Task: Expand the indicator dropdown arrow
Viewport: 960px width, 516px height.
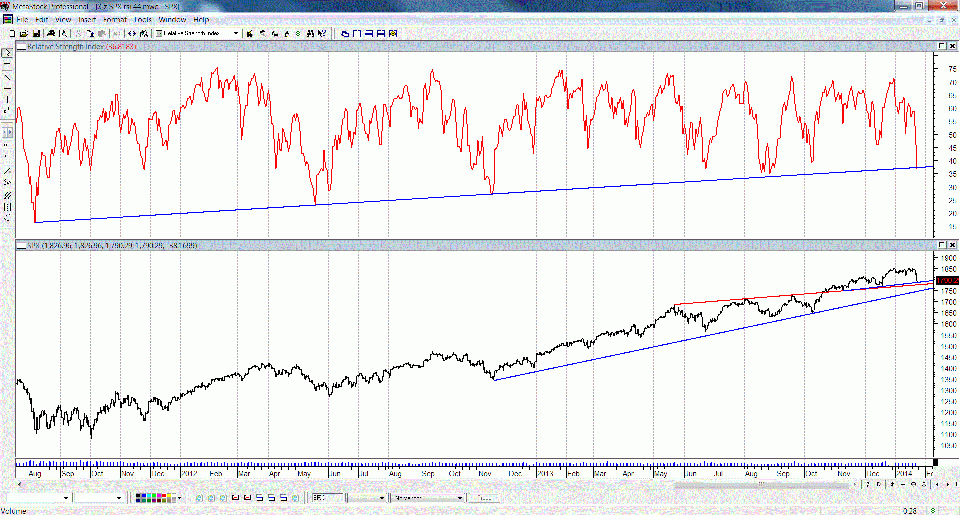Action: click(236, 34)
